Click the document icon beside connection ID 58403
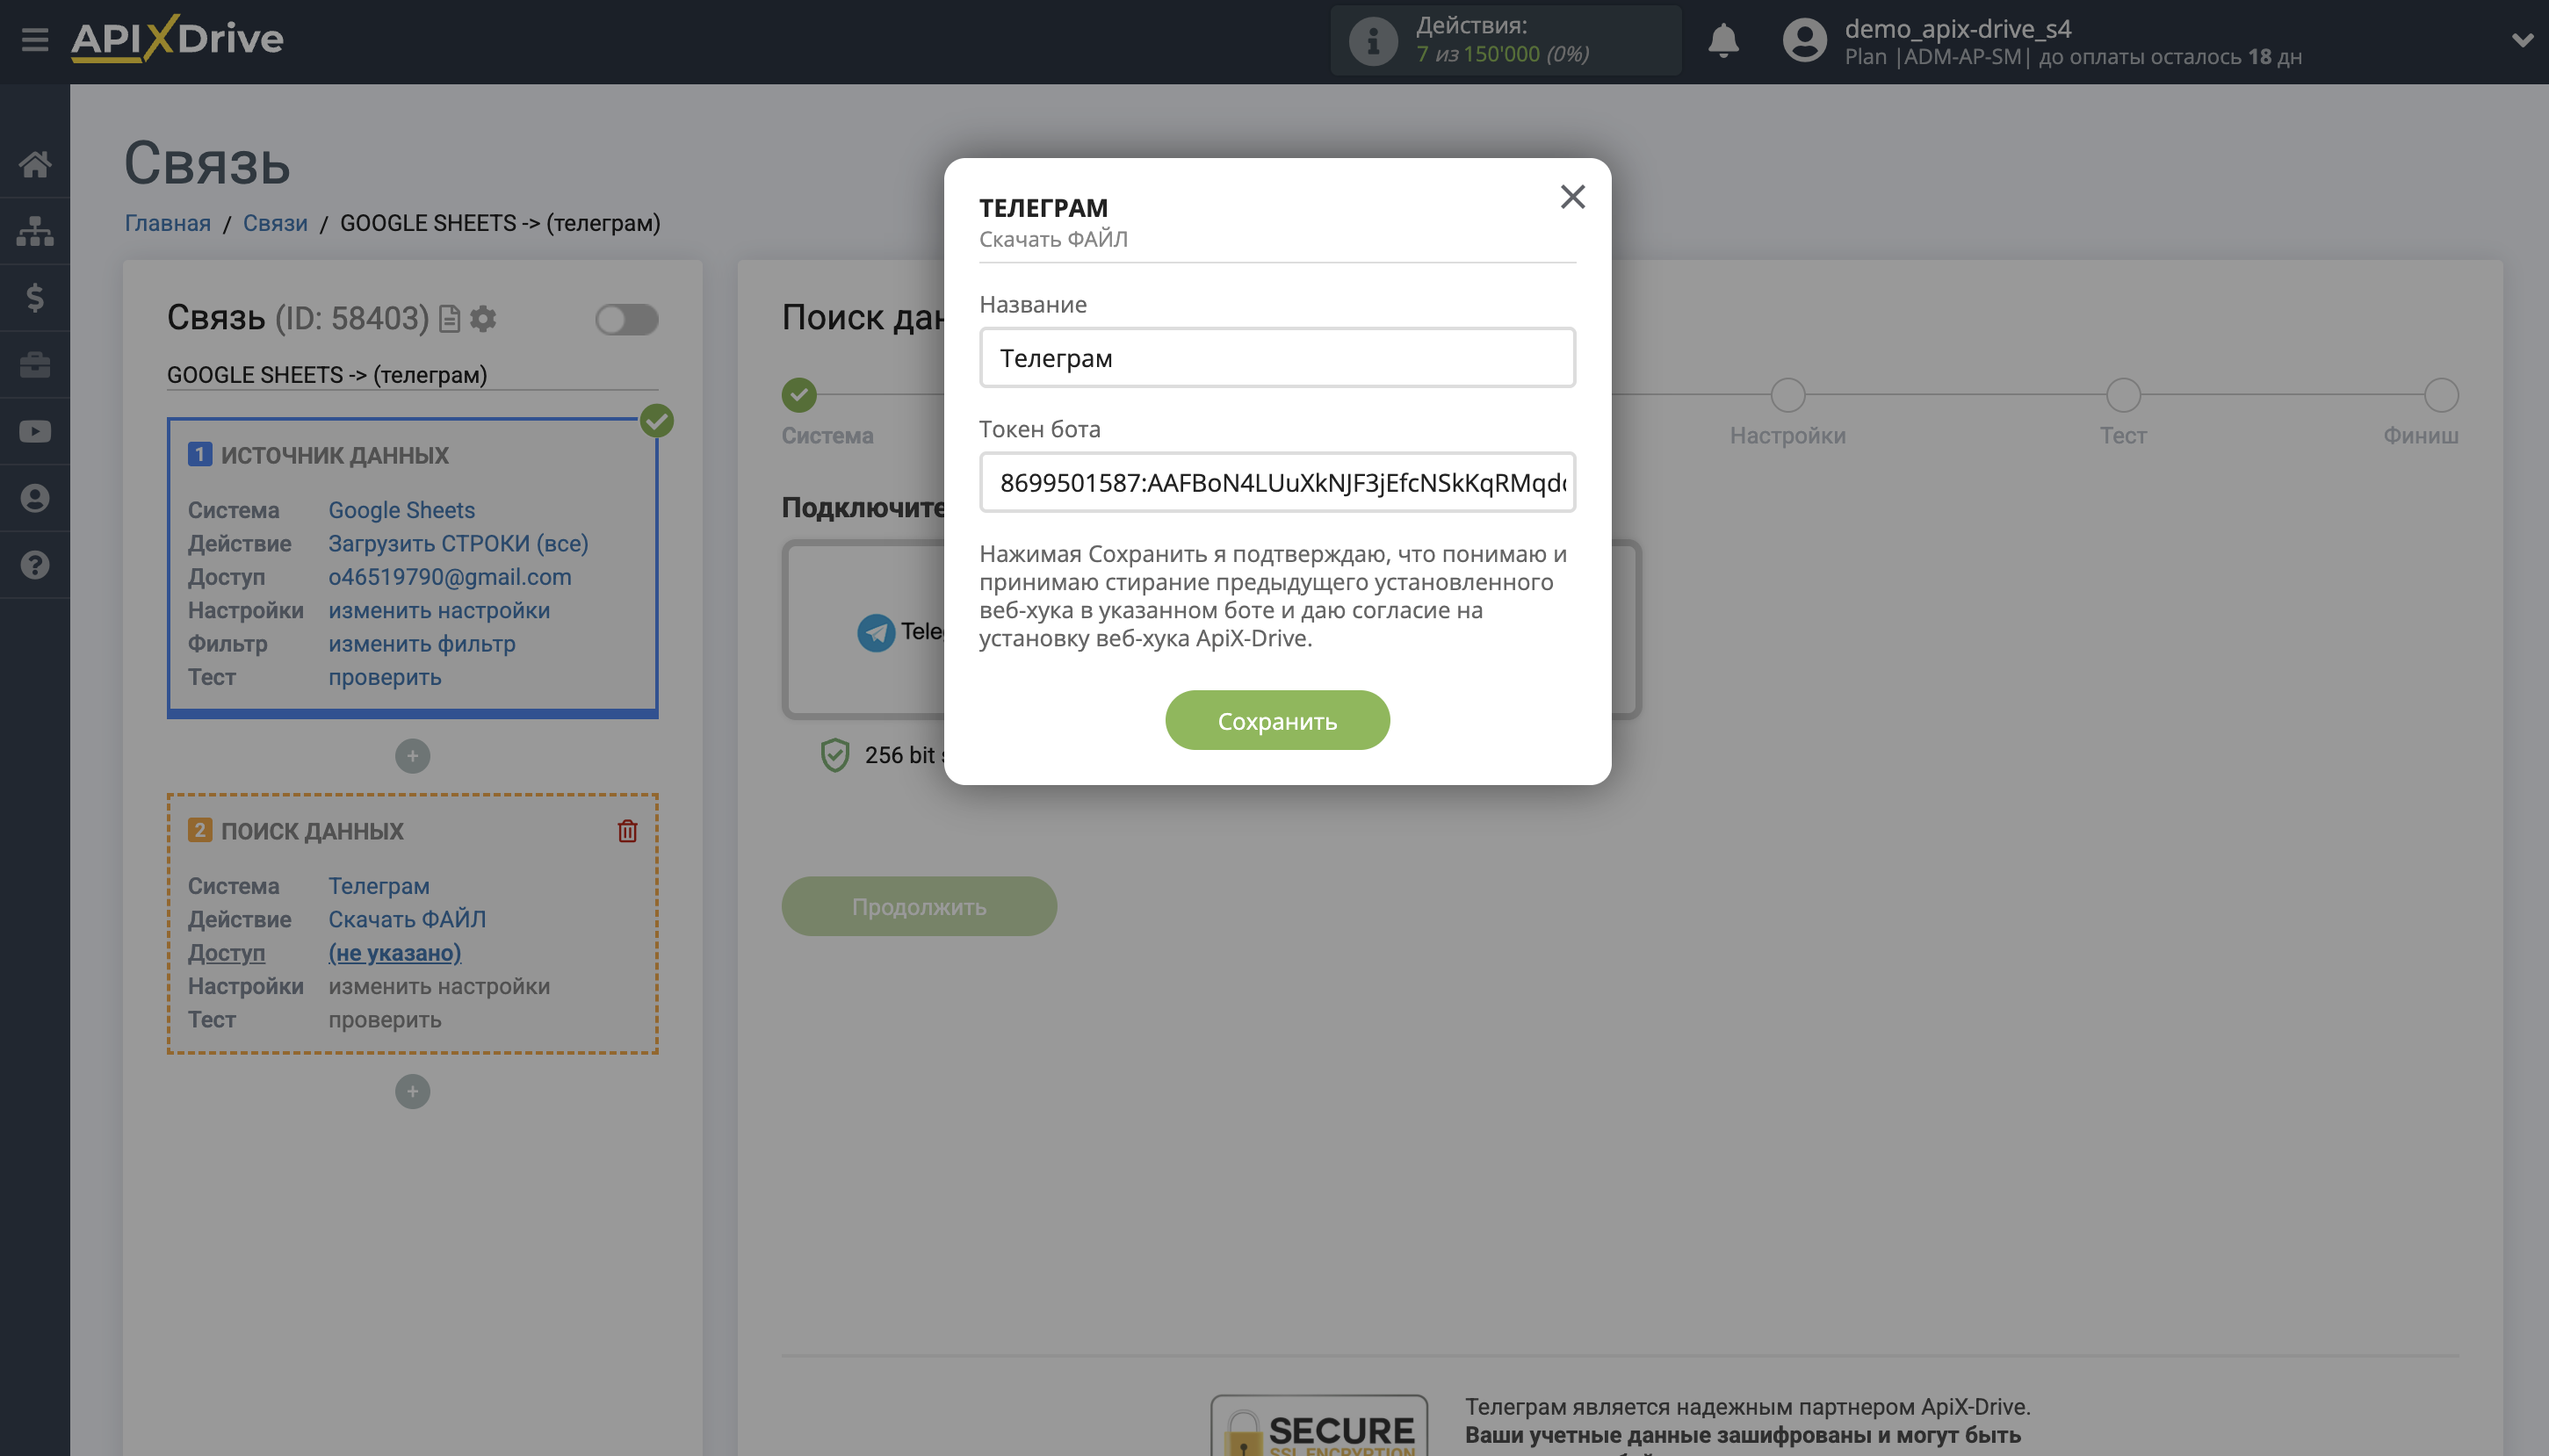The height and width of the screenshot is (1456, 2549). [x=449, y=319]
